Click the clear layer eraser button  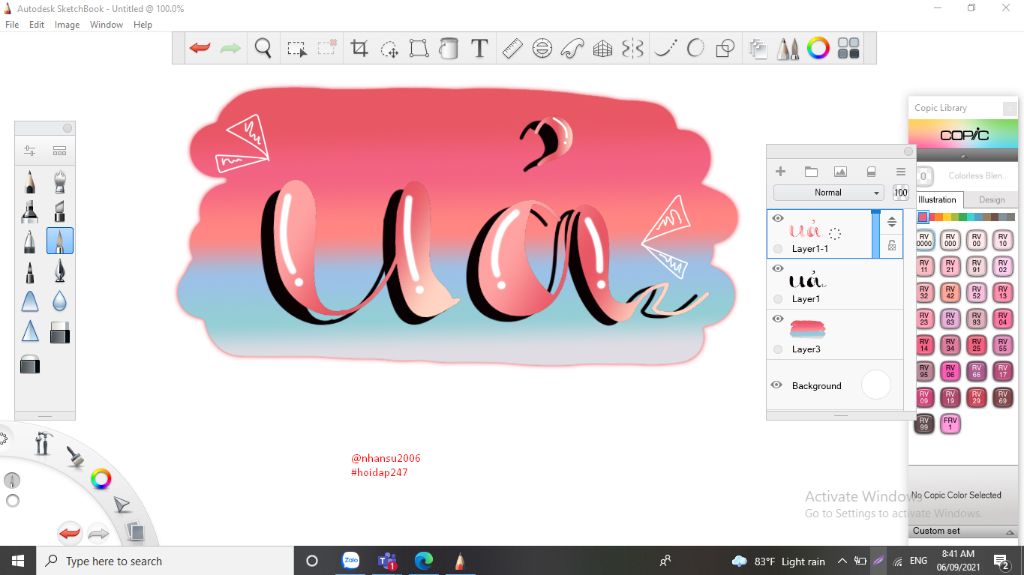pos(871,171)
